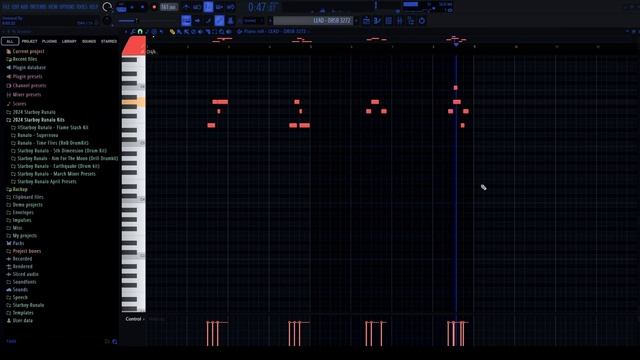Click the highlighted piano roll view button
Image resolution: width=640 pixels, height=360 pixels.
(186, 20)
